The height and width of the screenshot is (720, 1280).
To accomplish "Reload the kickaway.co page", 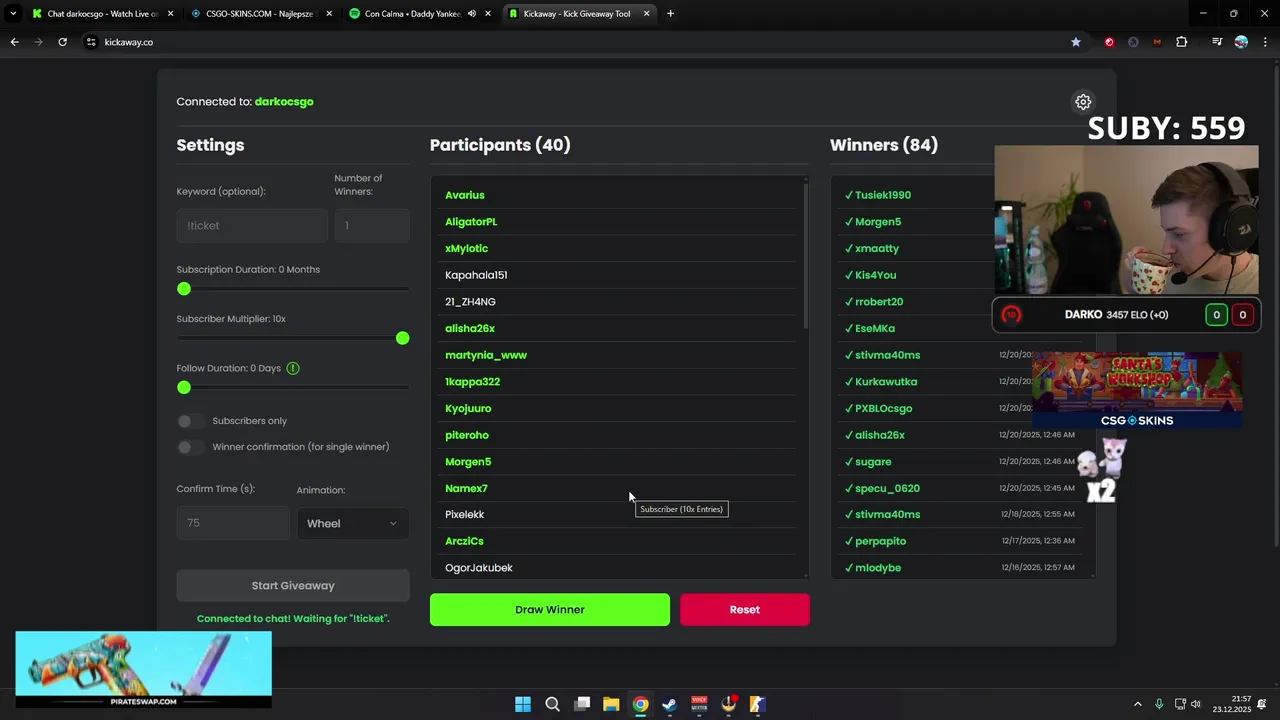I will (62, 42).
